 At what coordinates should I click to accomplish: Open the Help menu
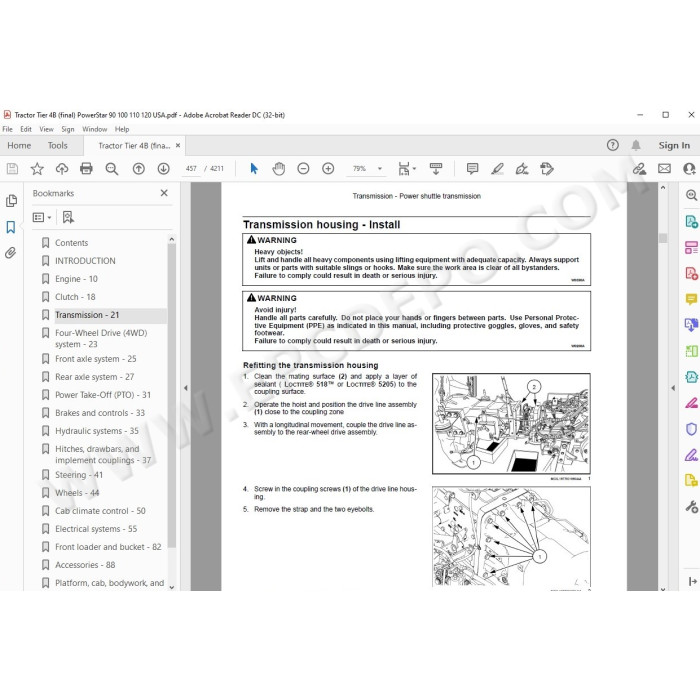coord(122,129)
